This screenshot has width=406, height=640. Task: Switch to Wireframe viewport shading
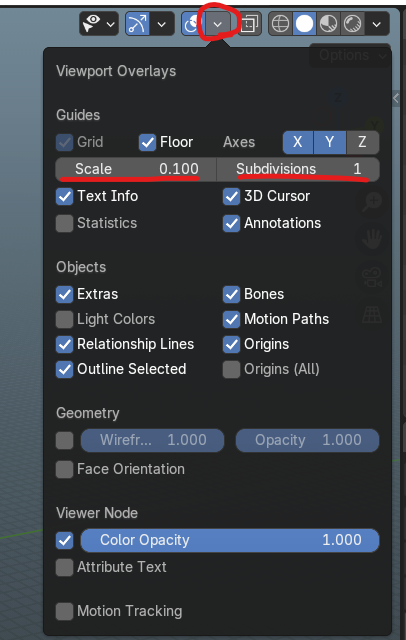pyautogui.click(x=280, y=24)
